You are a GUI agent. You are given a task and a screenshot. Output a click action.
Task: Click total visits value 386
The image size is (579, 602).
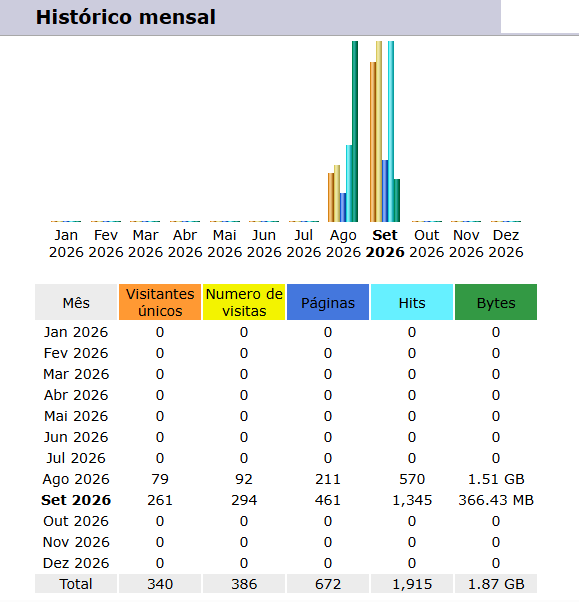(x=244, y=584)
